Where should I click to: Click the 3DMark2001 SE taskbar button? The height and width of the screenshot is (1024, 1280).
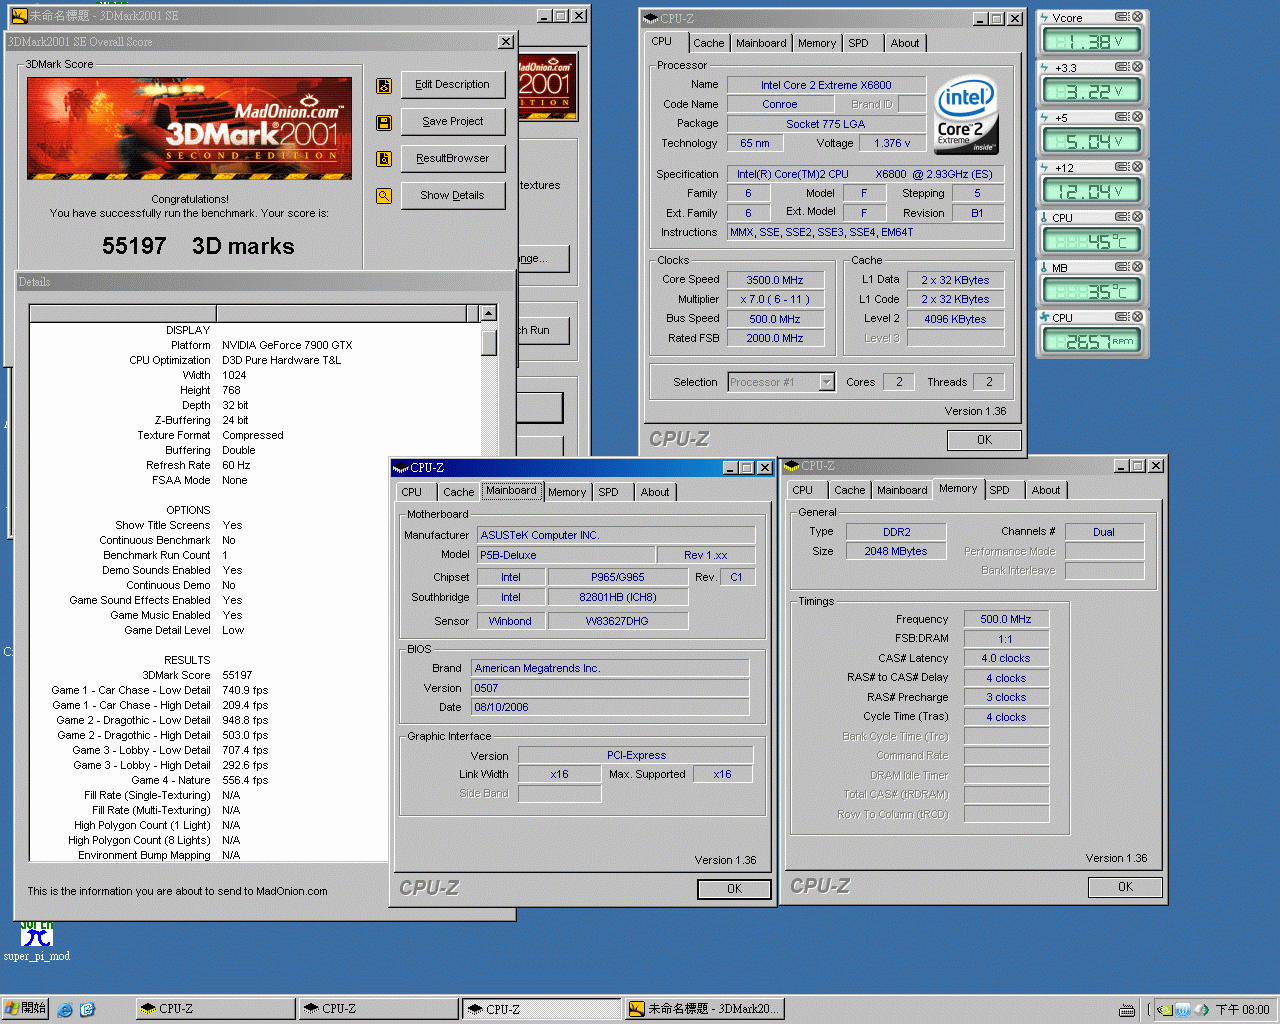tap(704, 1009)
